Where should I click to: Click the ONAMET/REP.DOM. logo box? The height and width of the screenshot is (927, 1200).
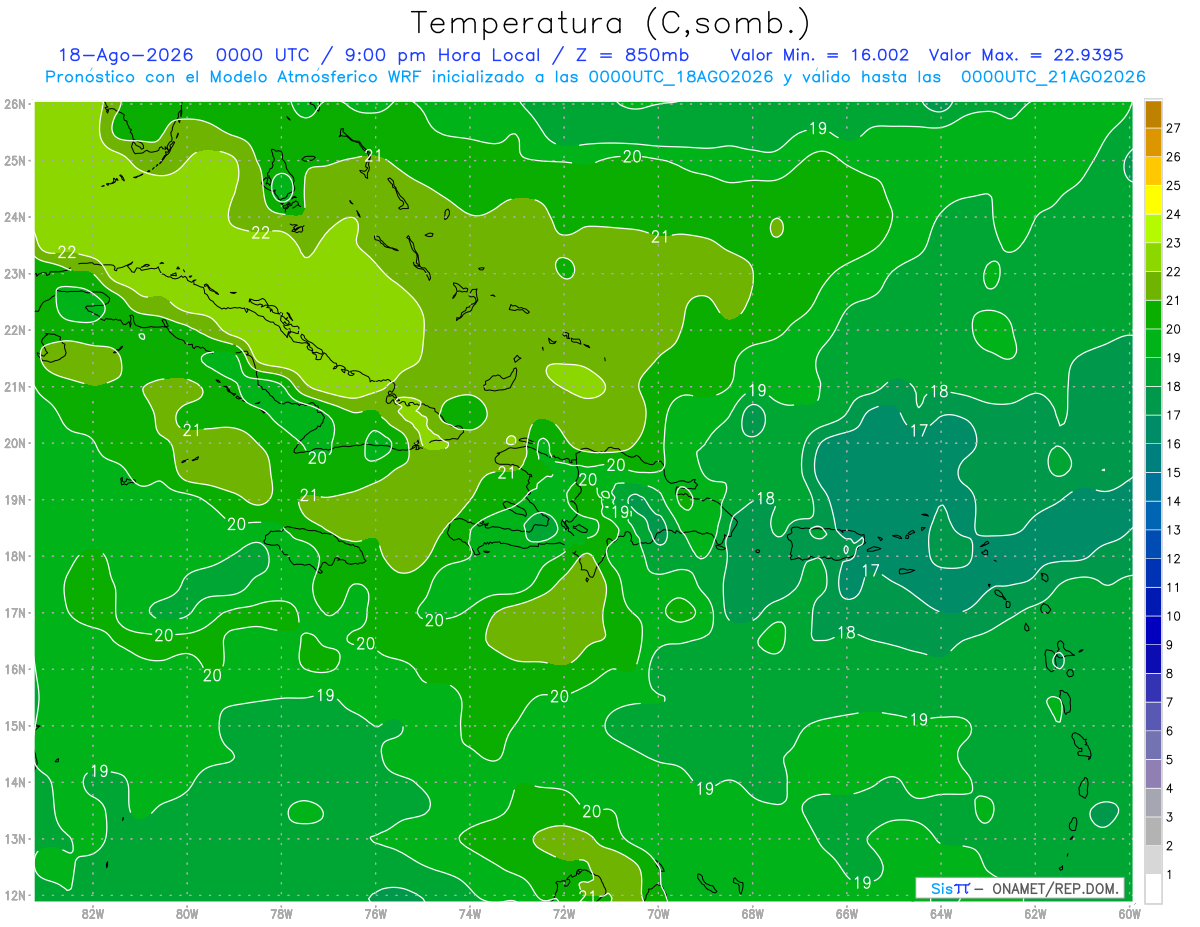(x=1020, y=888)
